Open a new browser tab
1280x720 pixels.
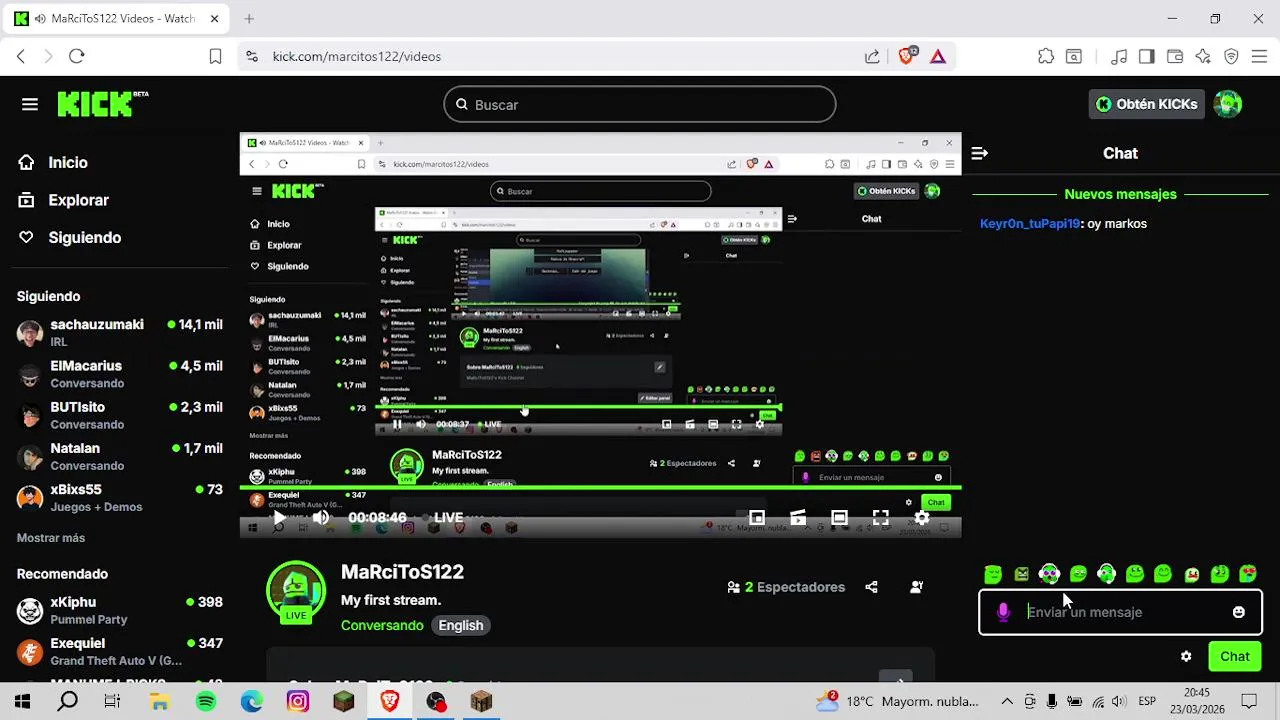249,19
